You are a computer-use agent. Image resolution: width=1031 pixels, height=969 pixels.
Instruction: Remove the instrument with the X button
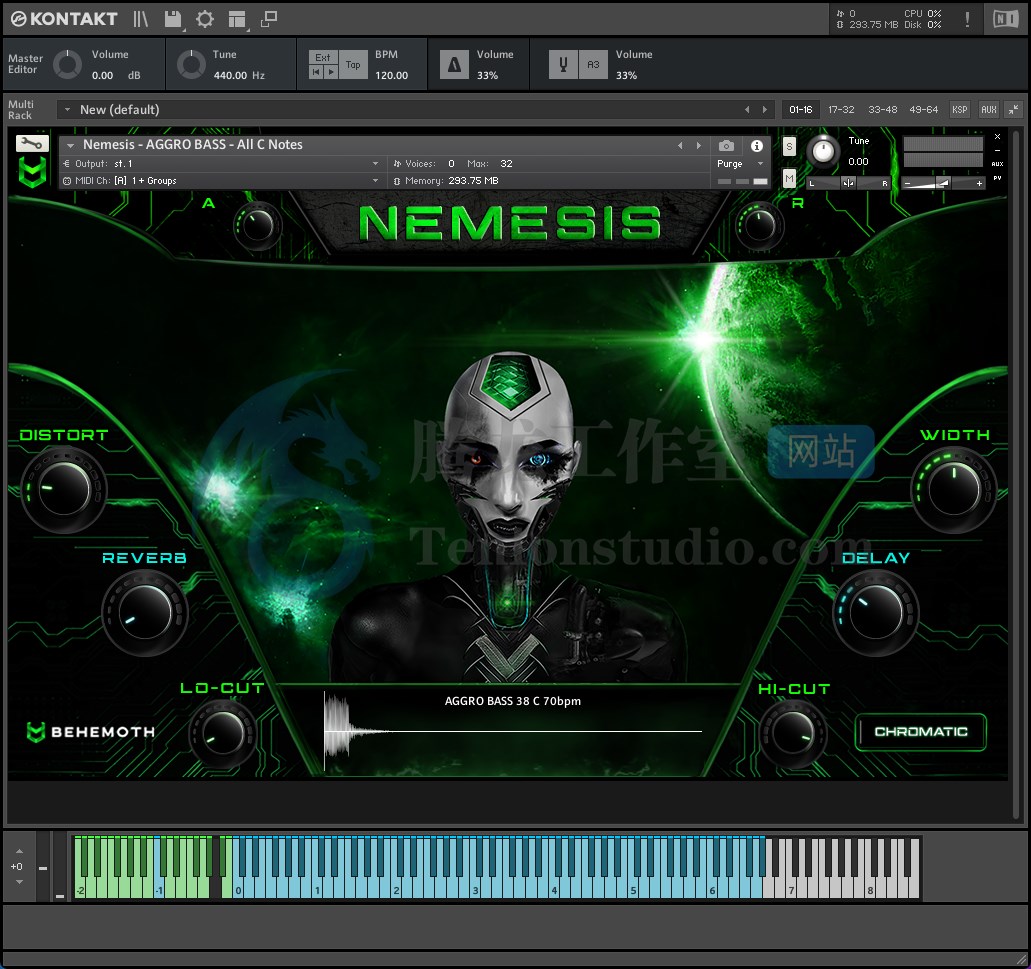tap(997, 137)
